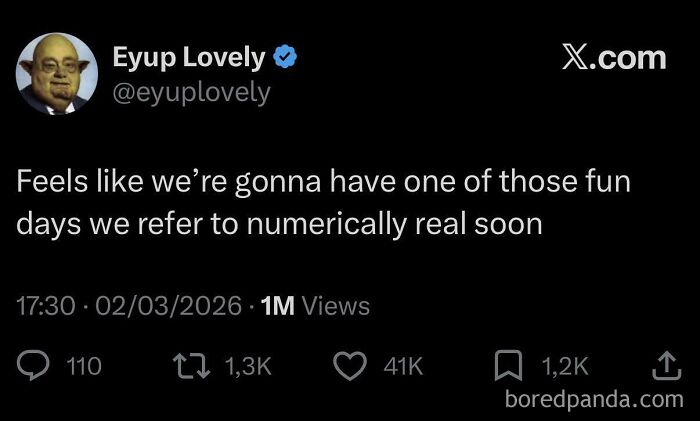This screenshot has width=700, height=421.
Task: Repost using the retweet arrows icon
Action: [192, 366]
